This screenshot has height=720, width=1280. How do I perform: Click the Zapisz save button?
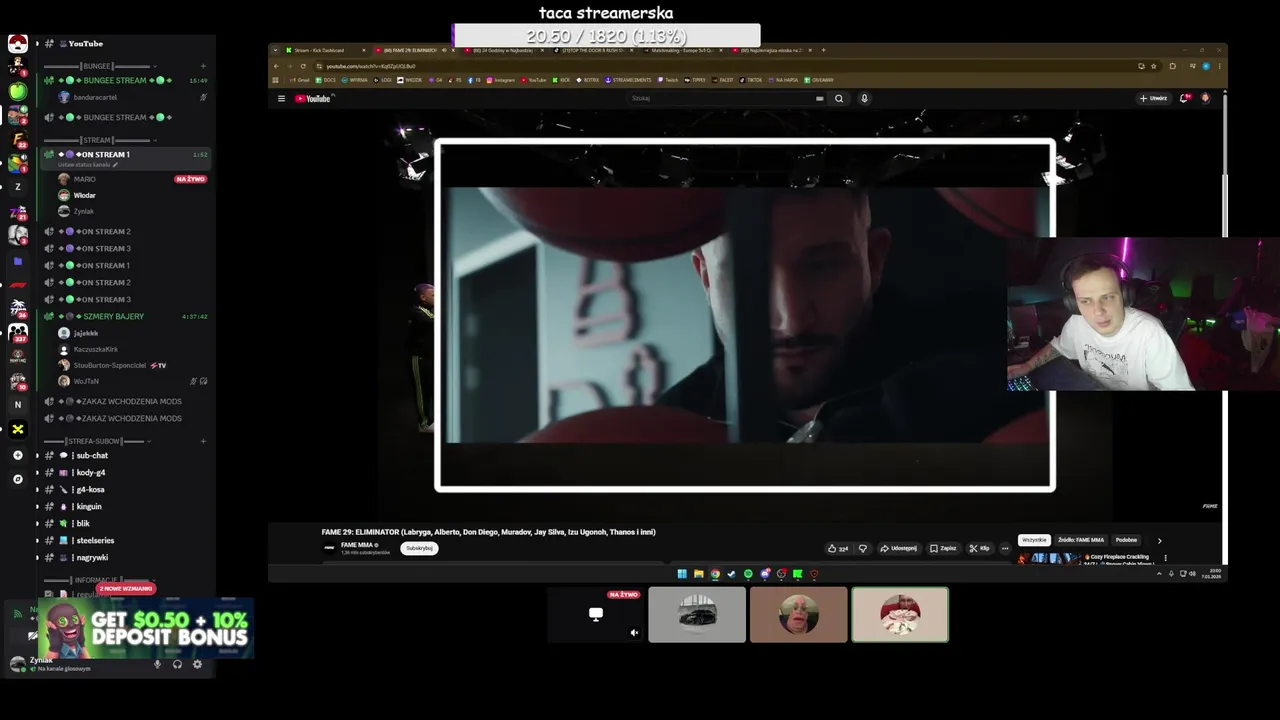[943, 548]
